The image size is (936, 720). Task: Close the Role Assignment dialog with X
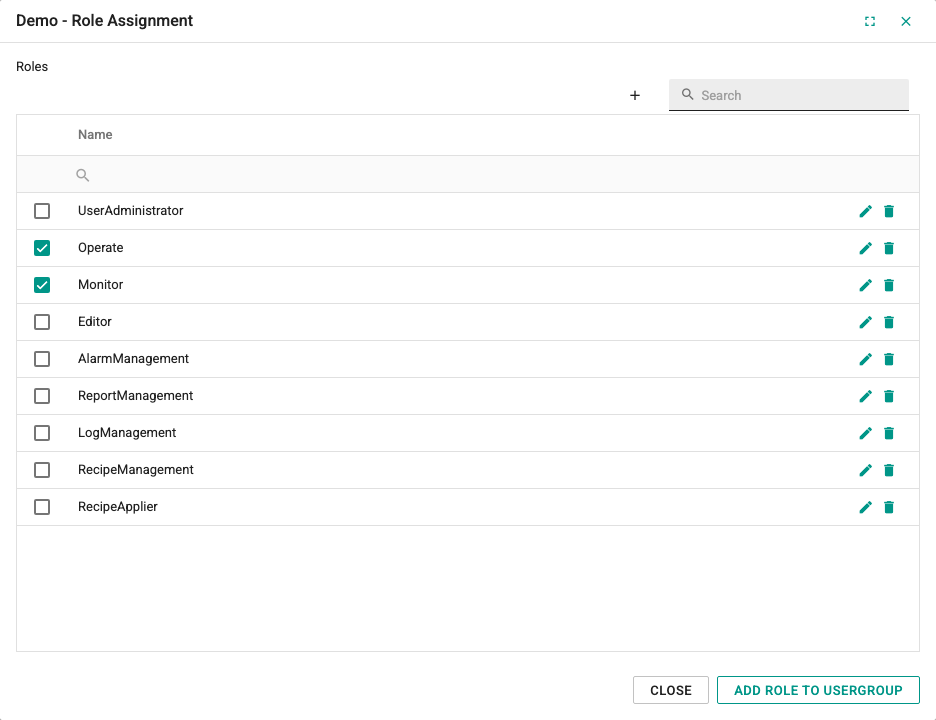[x=906, y=21]
